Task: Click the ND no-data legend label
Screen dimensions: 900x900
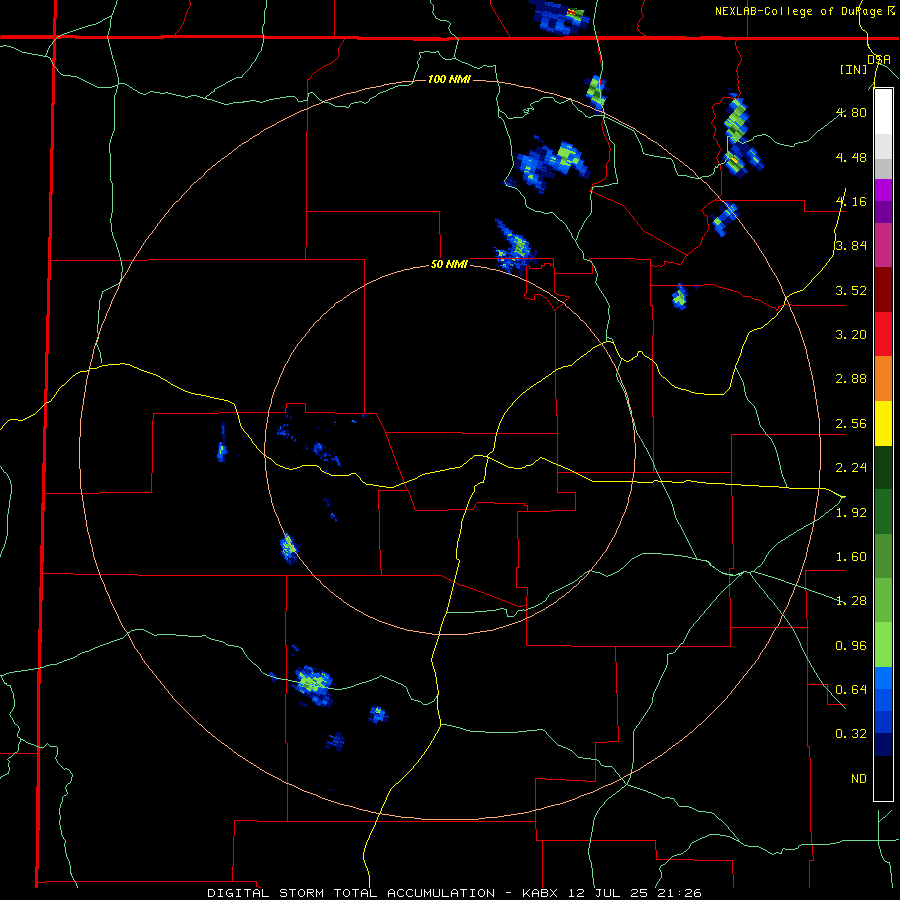Action: point(859,779)
